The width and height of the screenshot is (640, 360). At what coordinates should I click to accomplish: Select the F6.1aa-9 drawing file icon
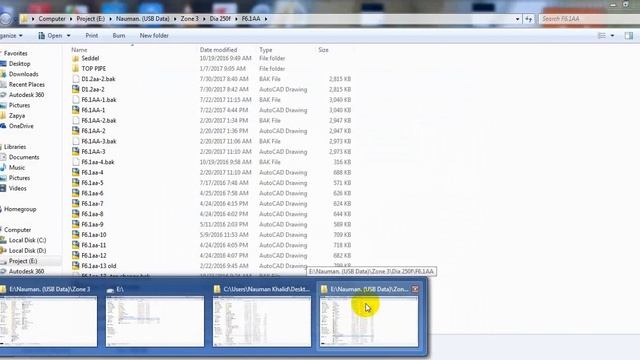pos(76,224)
